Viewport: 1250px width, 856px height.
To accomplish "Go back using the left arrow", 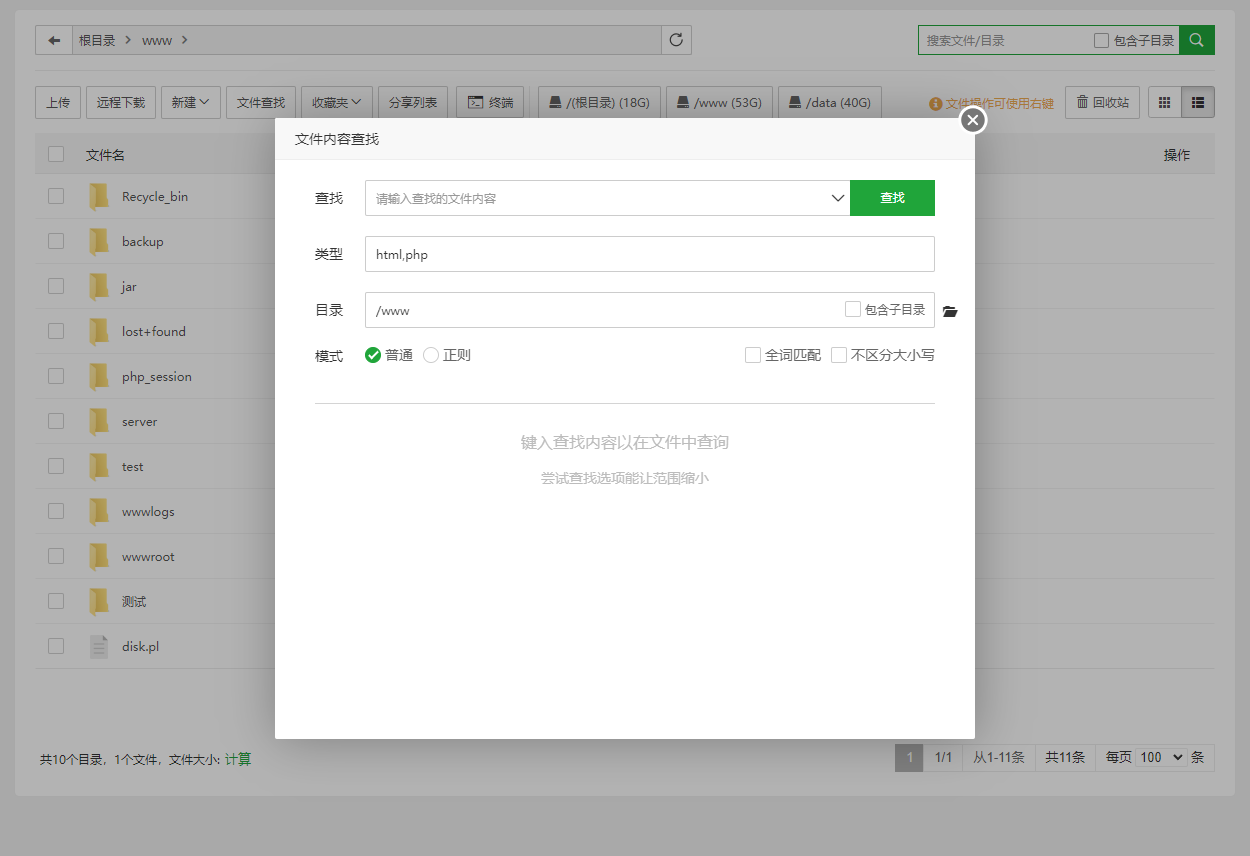I will (54, 40).
